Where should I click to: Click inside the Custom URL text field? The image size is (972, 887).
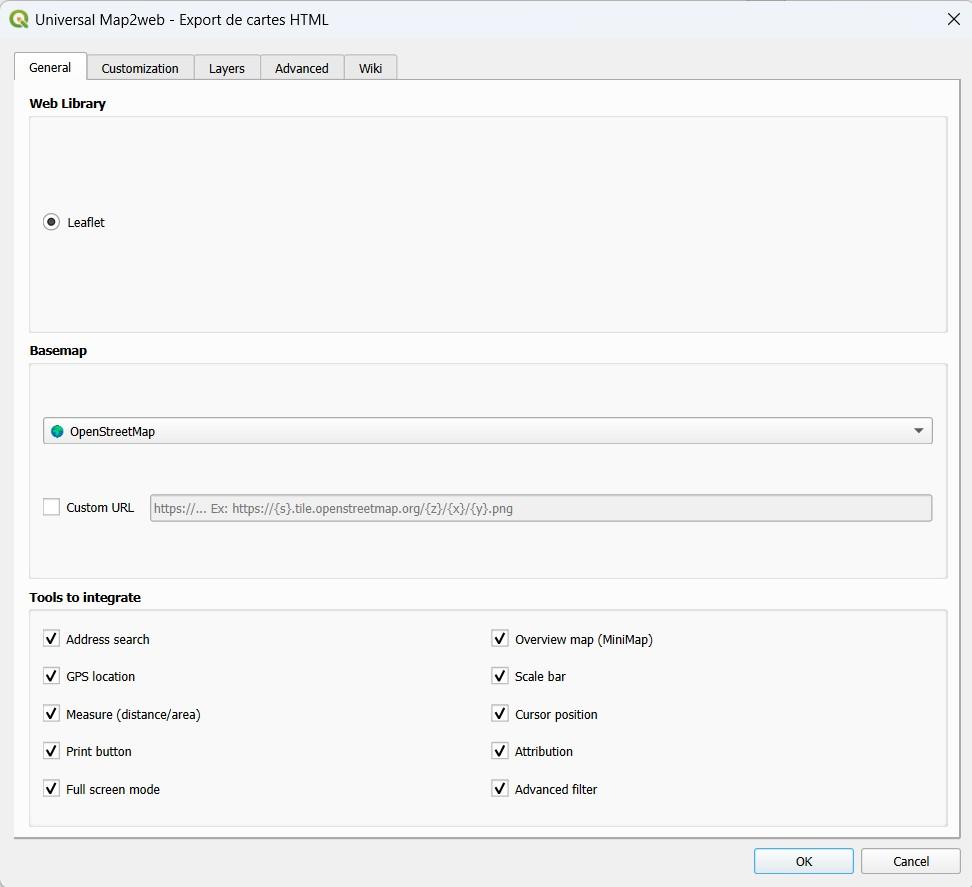coord(541,508)
